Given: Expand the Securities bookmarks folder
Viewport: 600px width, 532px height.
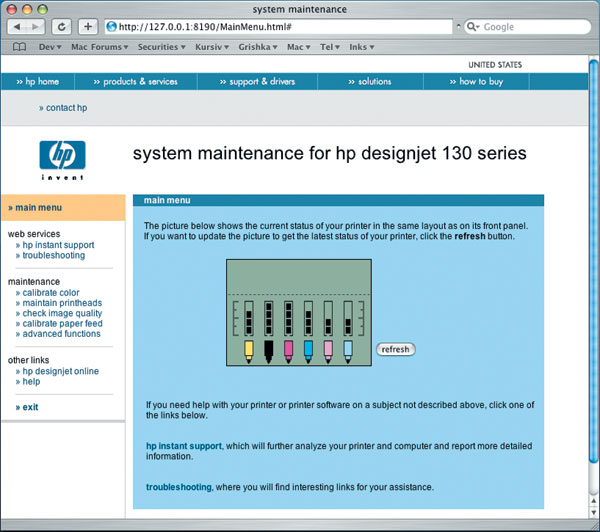Looking at the screenshot, I should [x=161, y=47].
